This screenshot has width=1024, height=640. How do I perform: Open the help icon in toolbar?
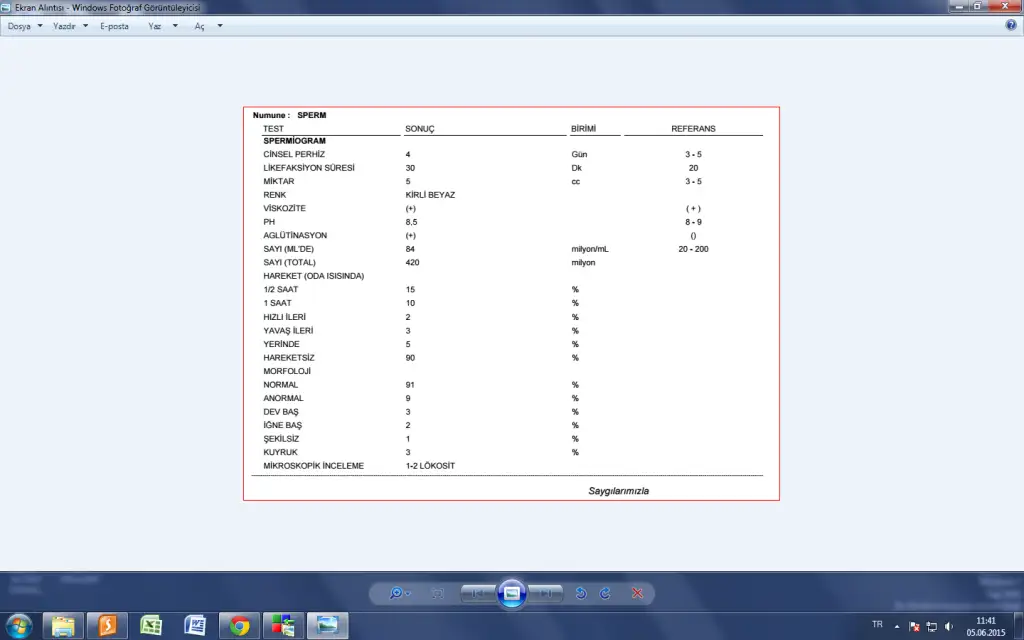tap(1011, 26)
